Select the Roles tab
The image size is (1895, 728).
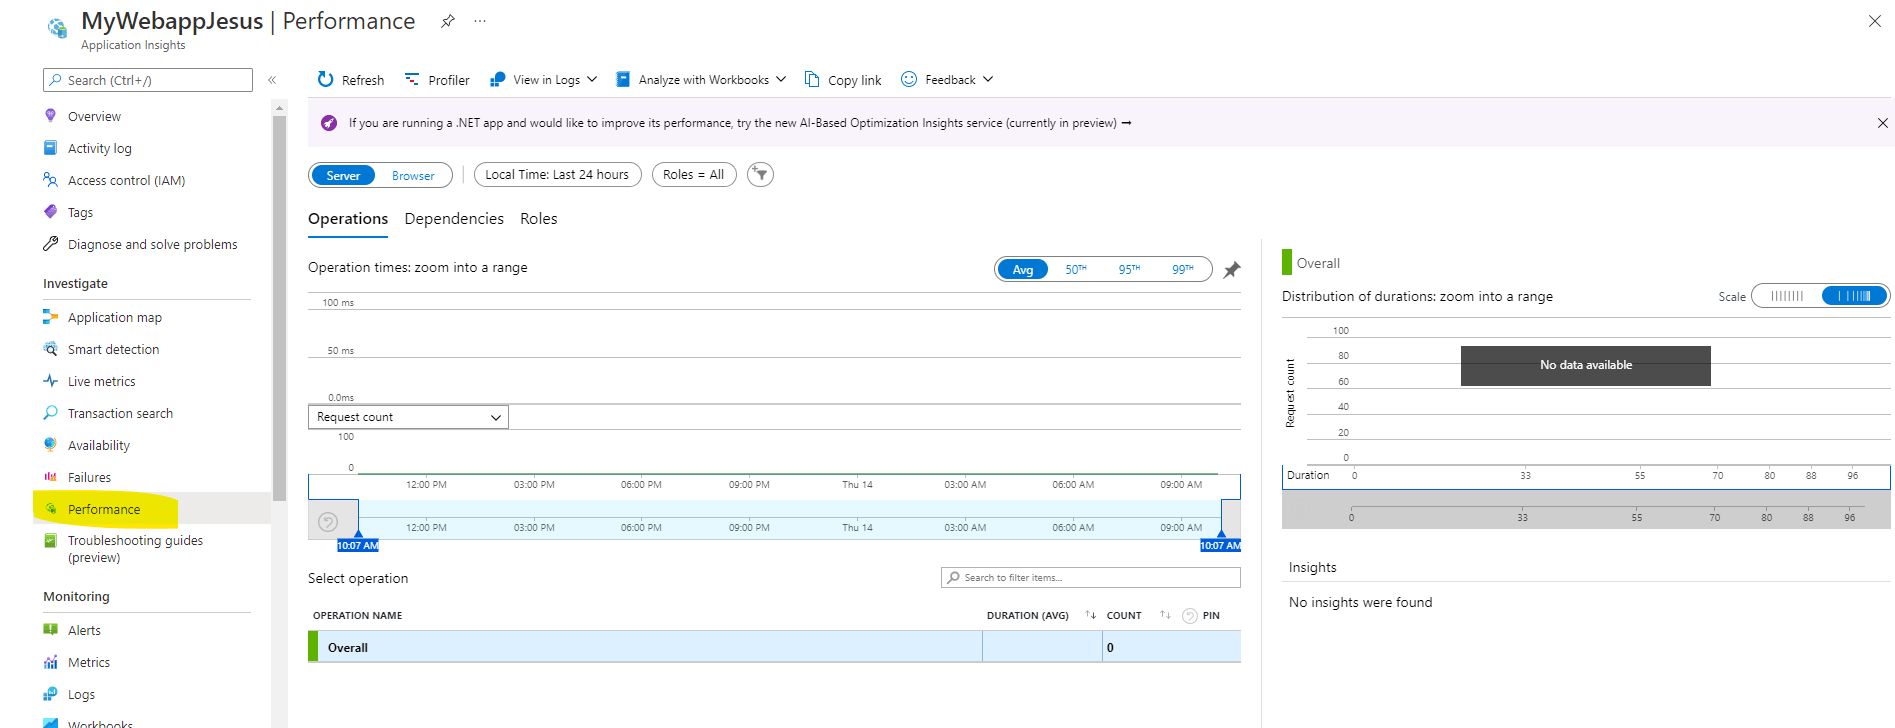539,219
